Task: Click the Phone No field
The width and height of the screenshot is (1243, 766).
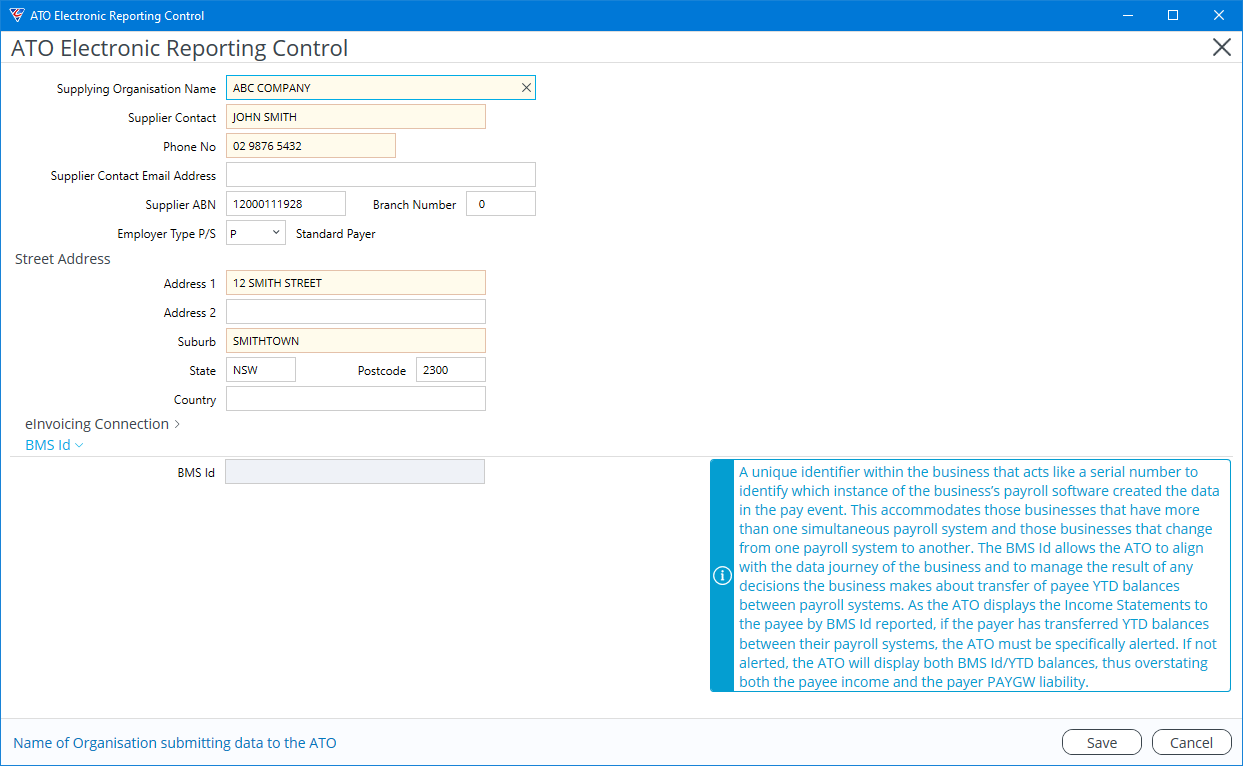Action: coord(311,146)
